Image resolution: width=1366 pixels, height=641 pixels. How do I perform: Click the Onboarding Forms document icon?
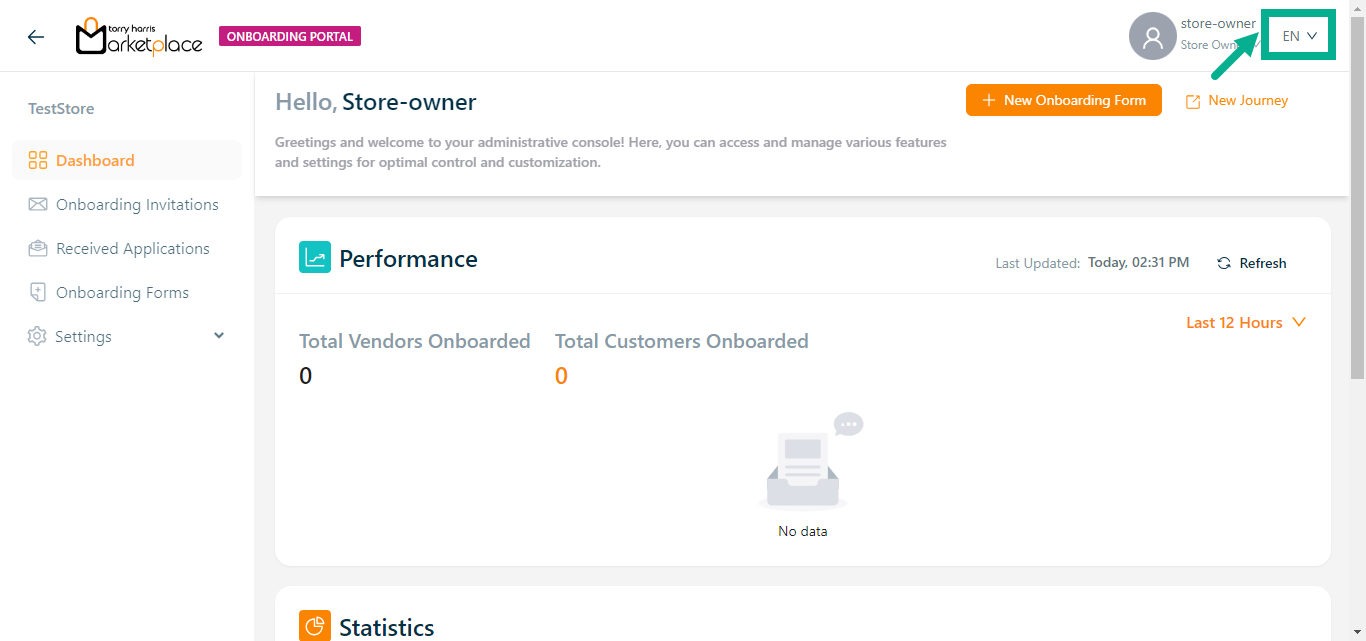point(38,293)
